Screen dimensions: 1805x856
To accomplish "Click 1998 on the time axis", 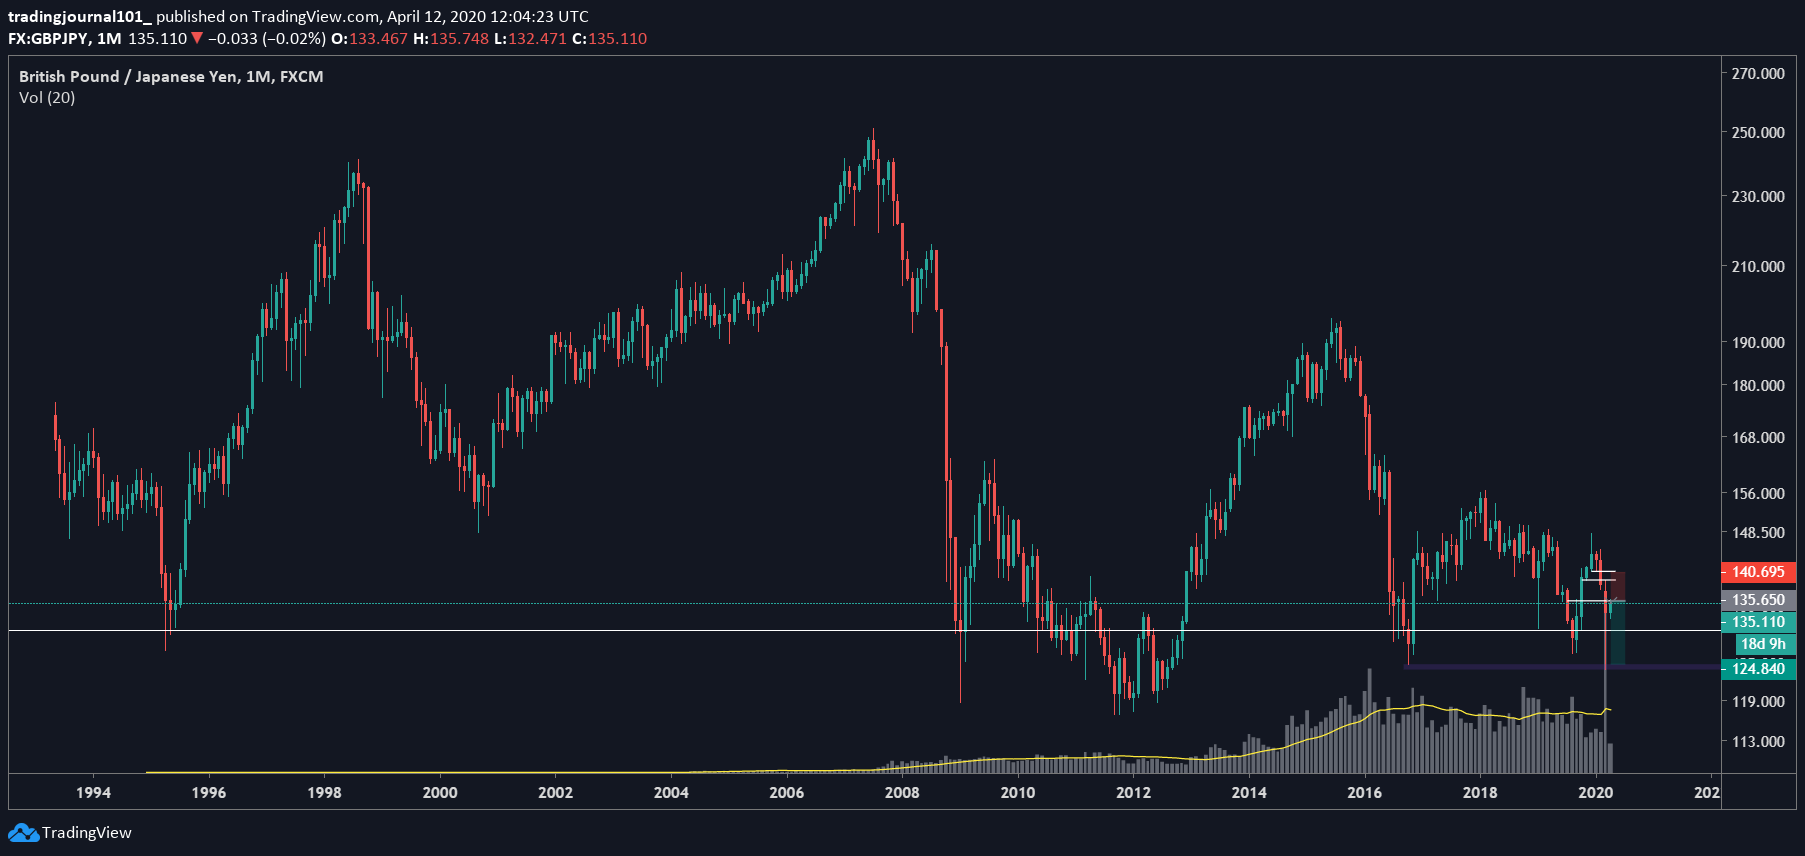I will [324, 792].
